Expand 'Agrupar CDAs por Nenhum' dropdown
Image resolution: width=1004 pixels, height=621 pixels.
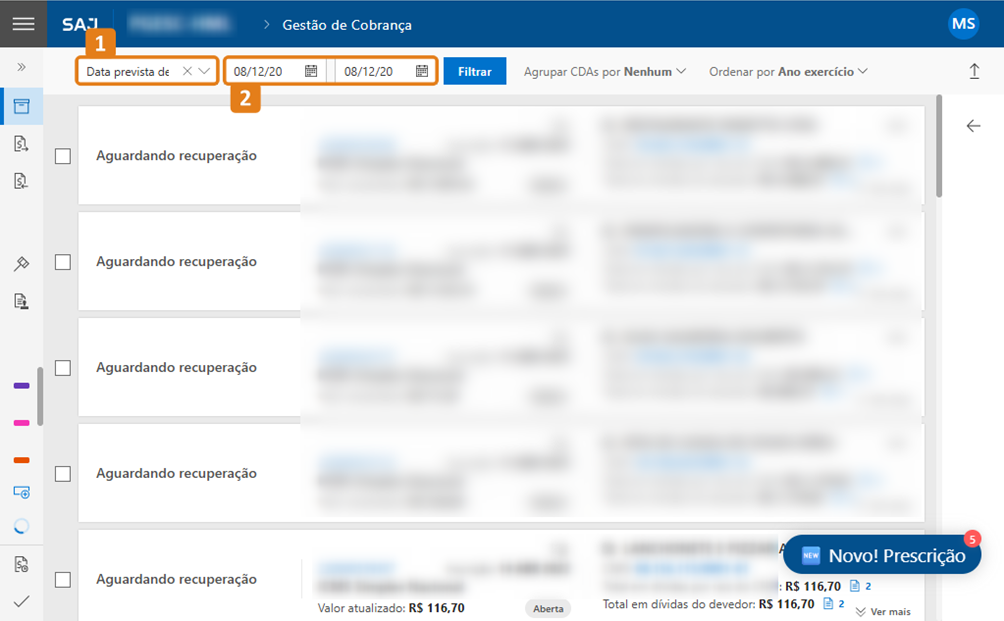604,72
